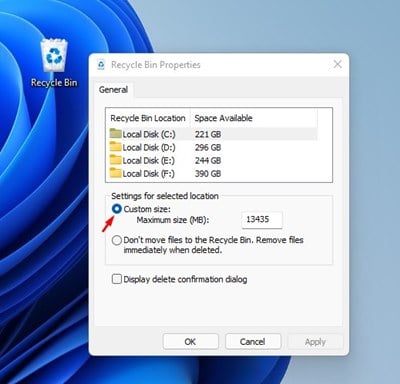
Task: Select the 390 GB space value
Action: (208, 173)
